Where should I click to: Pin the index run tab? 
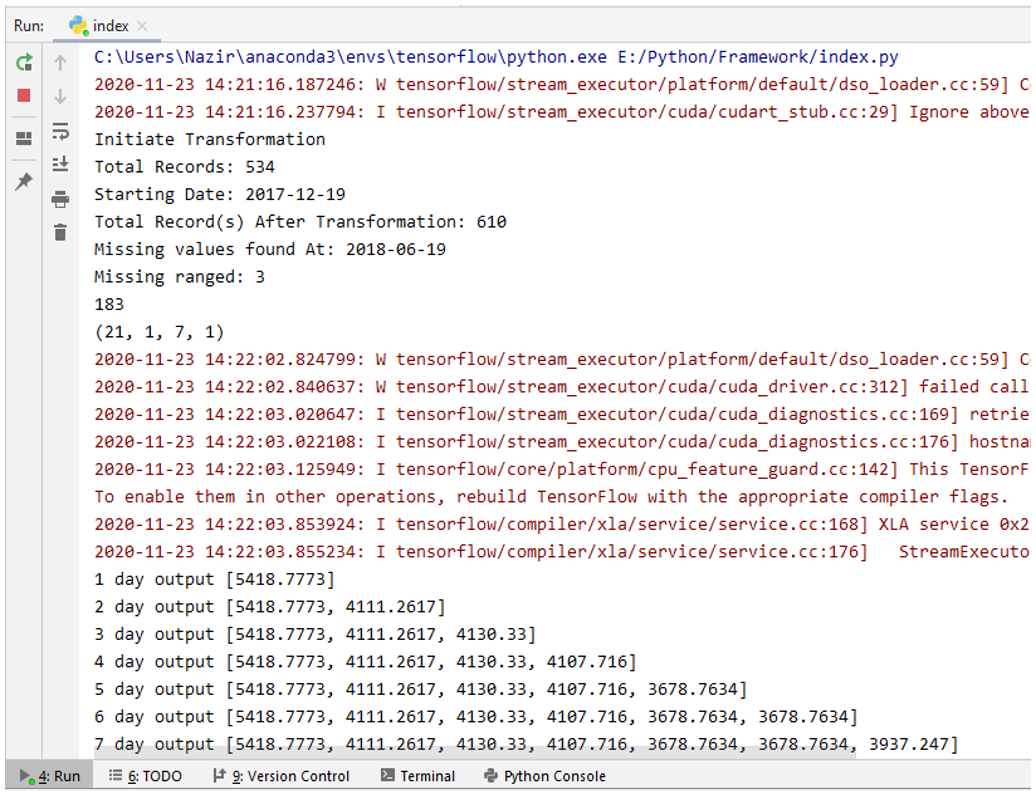coord(24,181)
